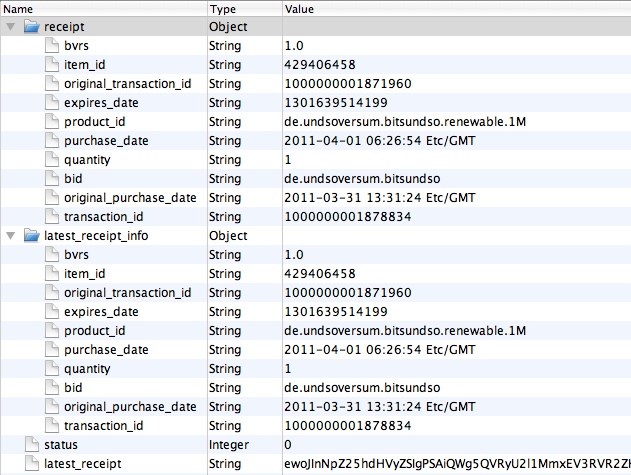631x475 pixels.
Task: Click String type cell of latest_receipt row
Action: click(225, 463)
